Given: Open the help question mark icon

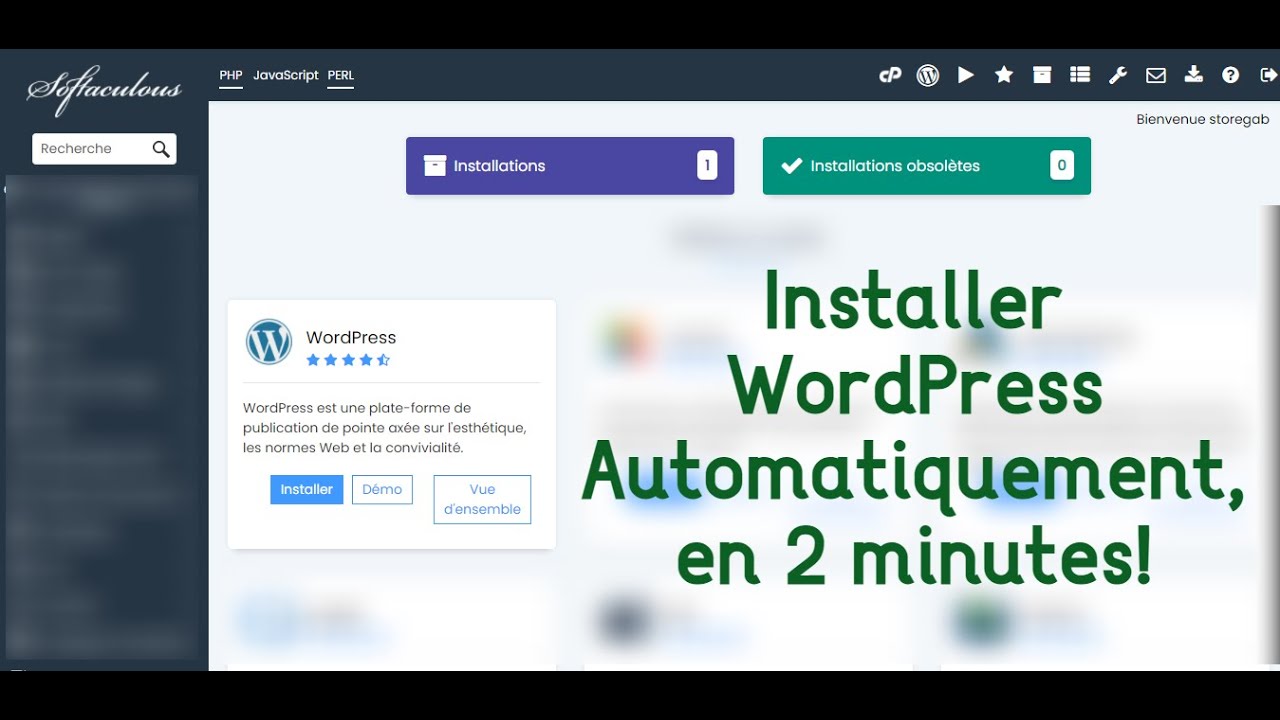Looking at the screenshot, I should (x=1231, y=75).
